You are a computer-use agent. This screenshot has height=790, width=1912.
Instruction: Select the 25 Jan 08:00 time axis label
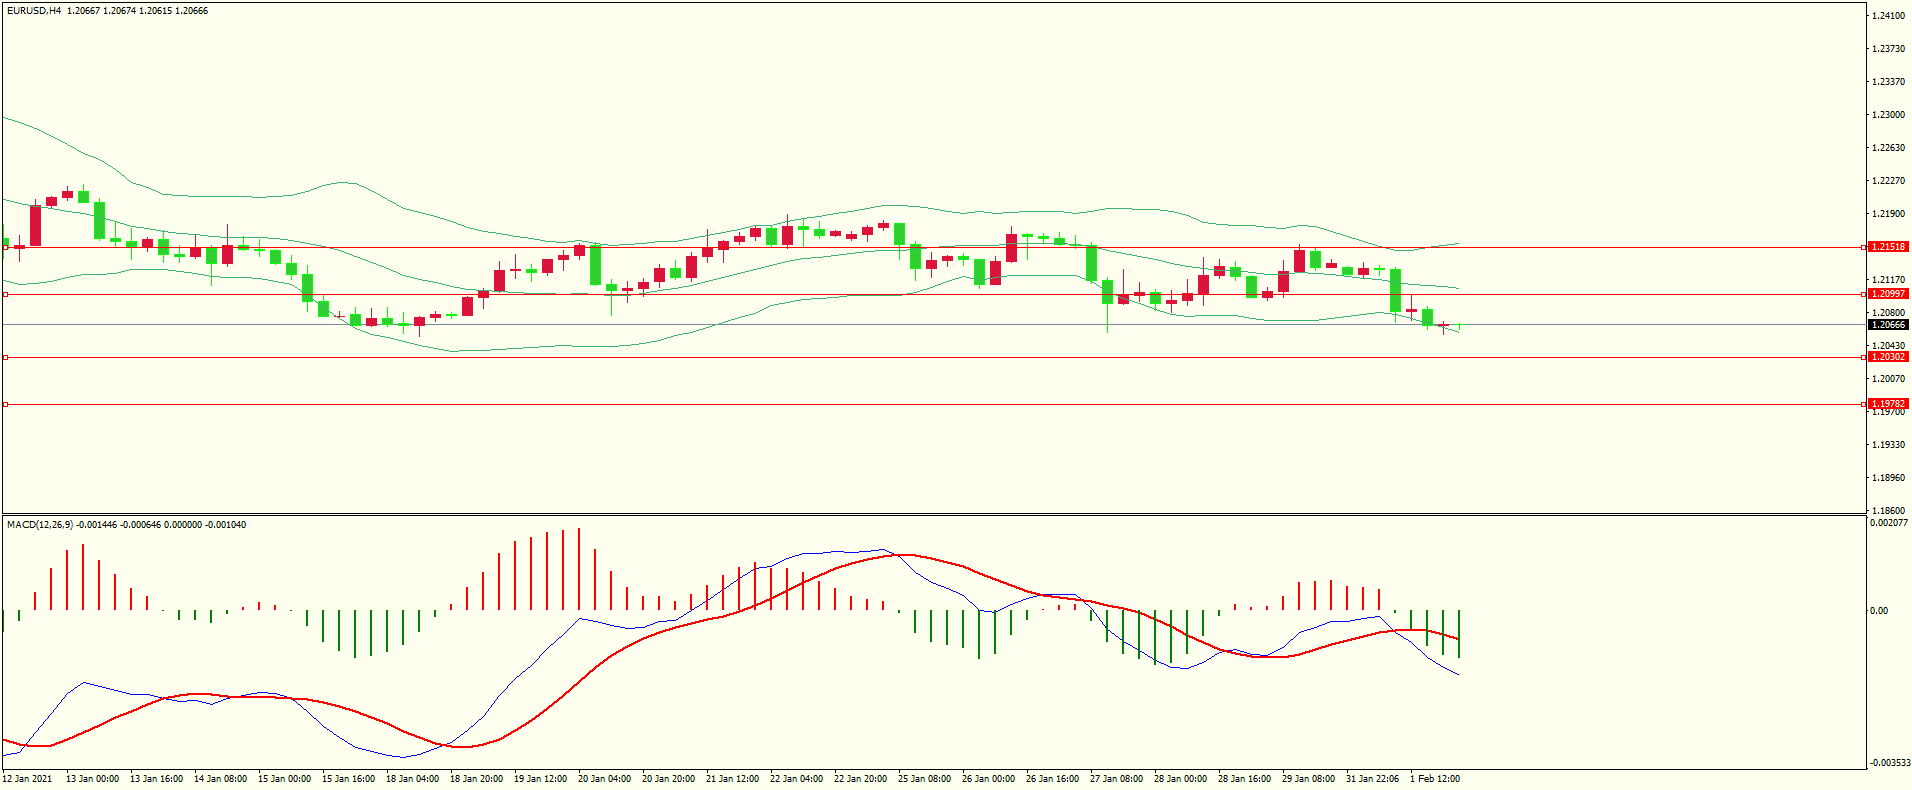924,779
